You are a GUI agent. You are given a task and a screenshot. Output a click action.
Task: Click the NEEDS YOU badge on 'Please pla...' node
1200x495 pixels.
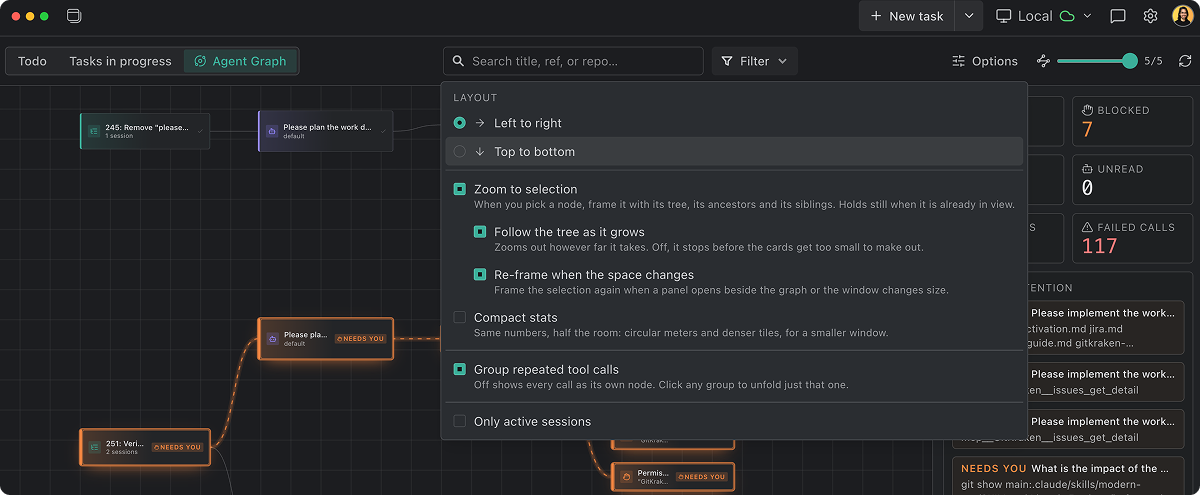pyautogui.click(x=360, y=339)
